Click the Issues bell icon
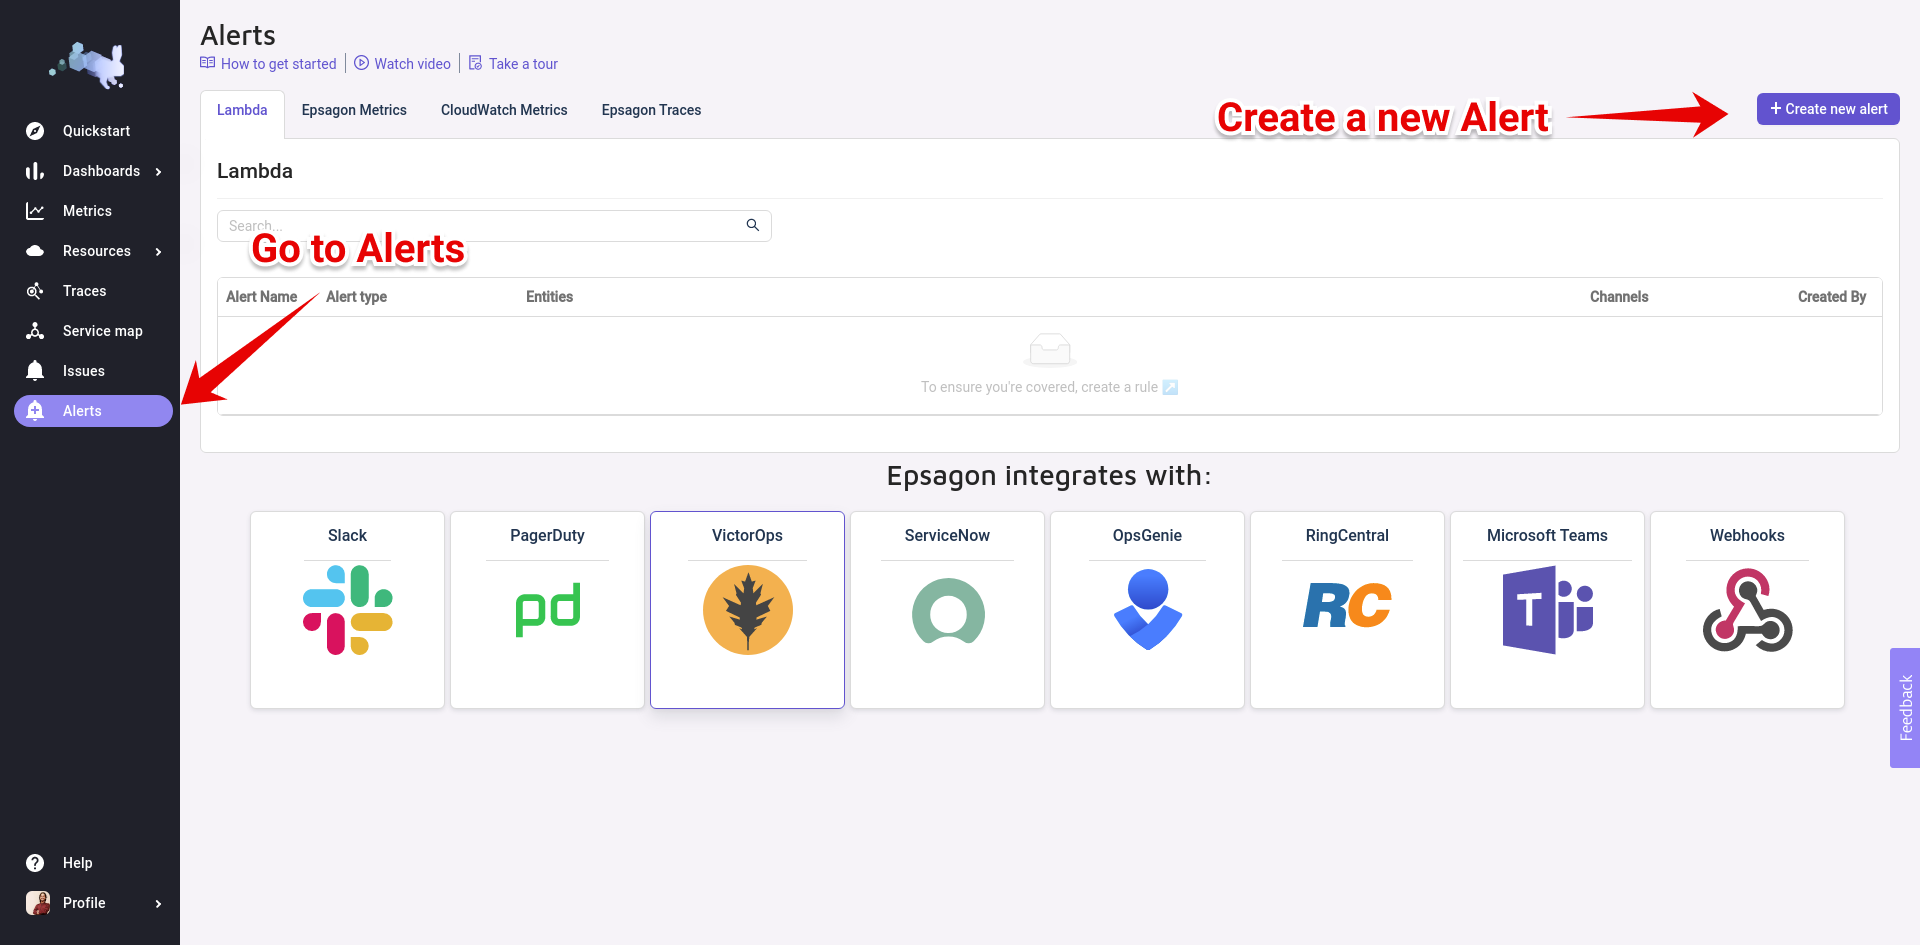Viewport: 1920px width, 945px height. (35, 371)
